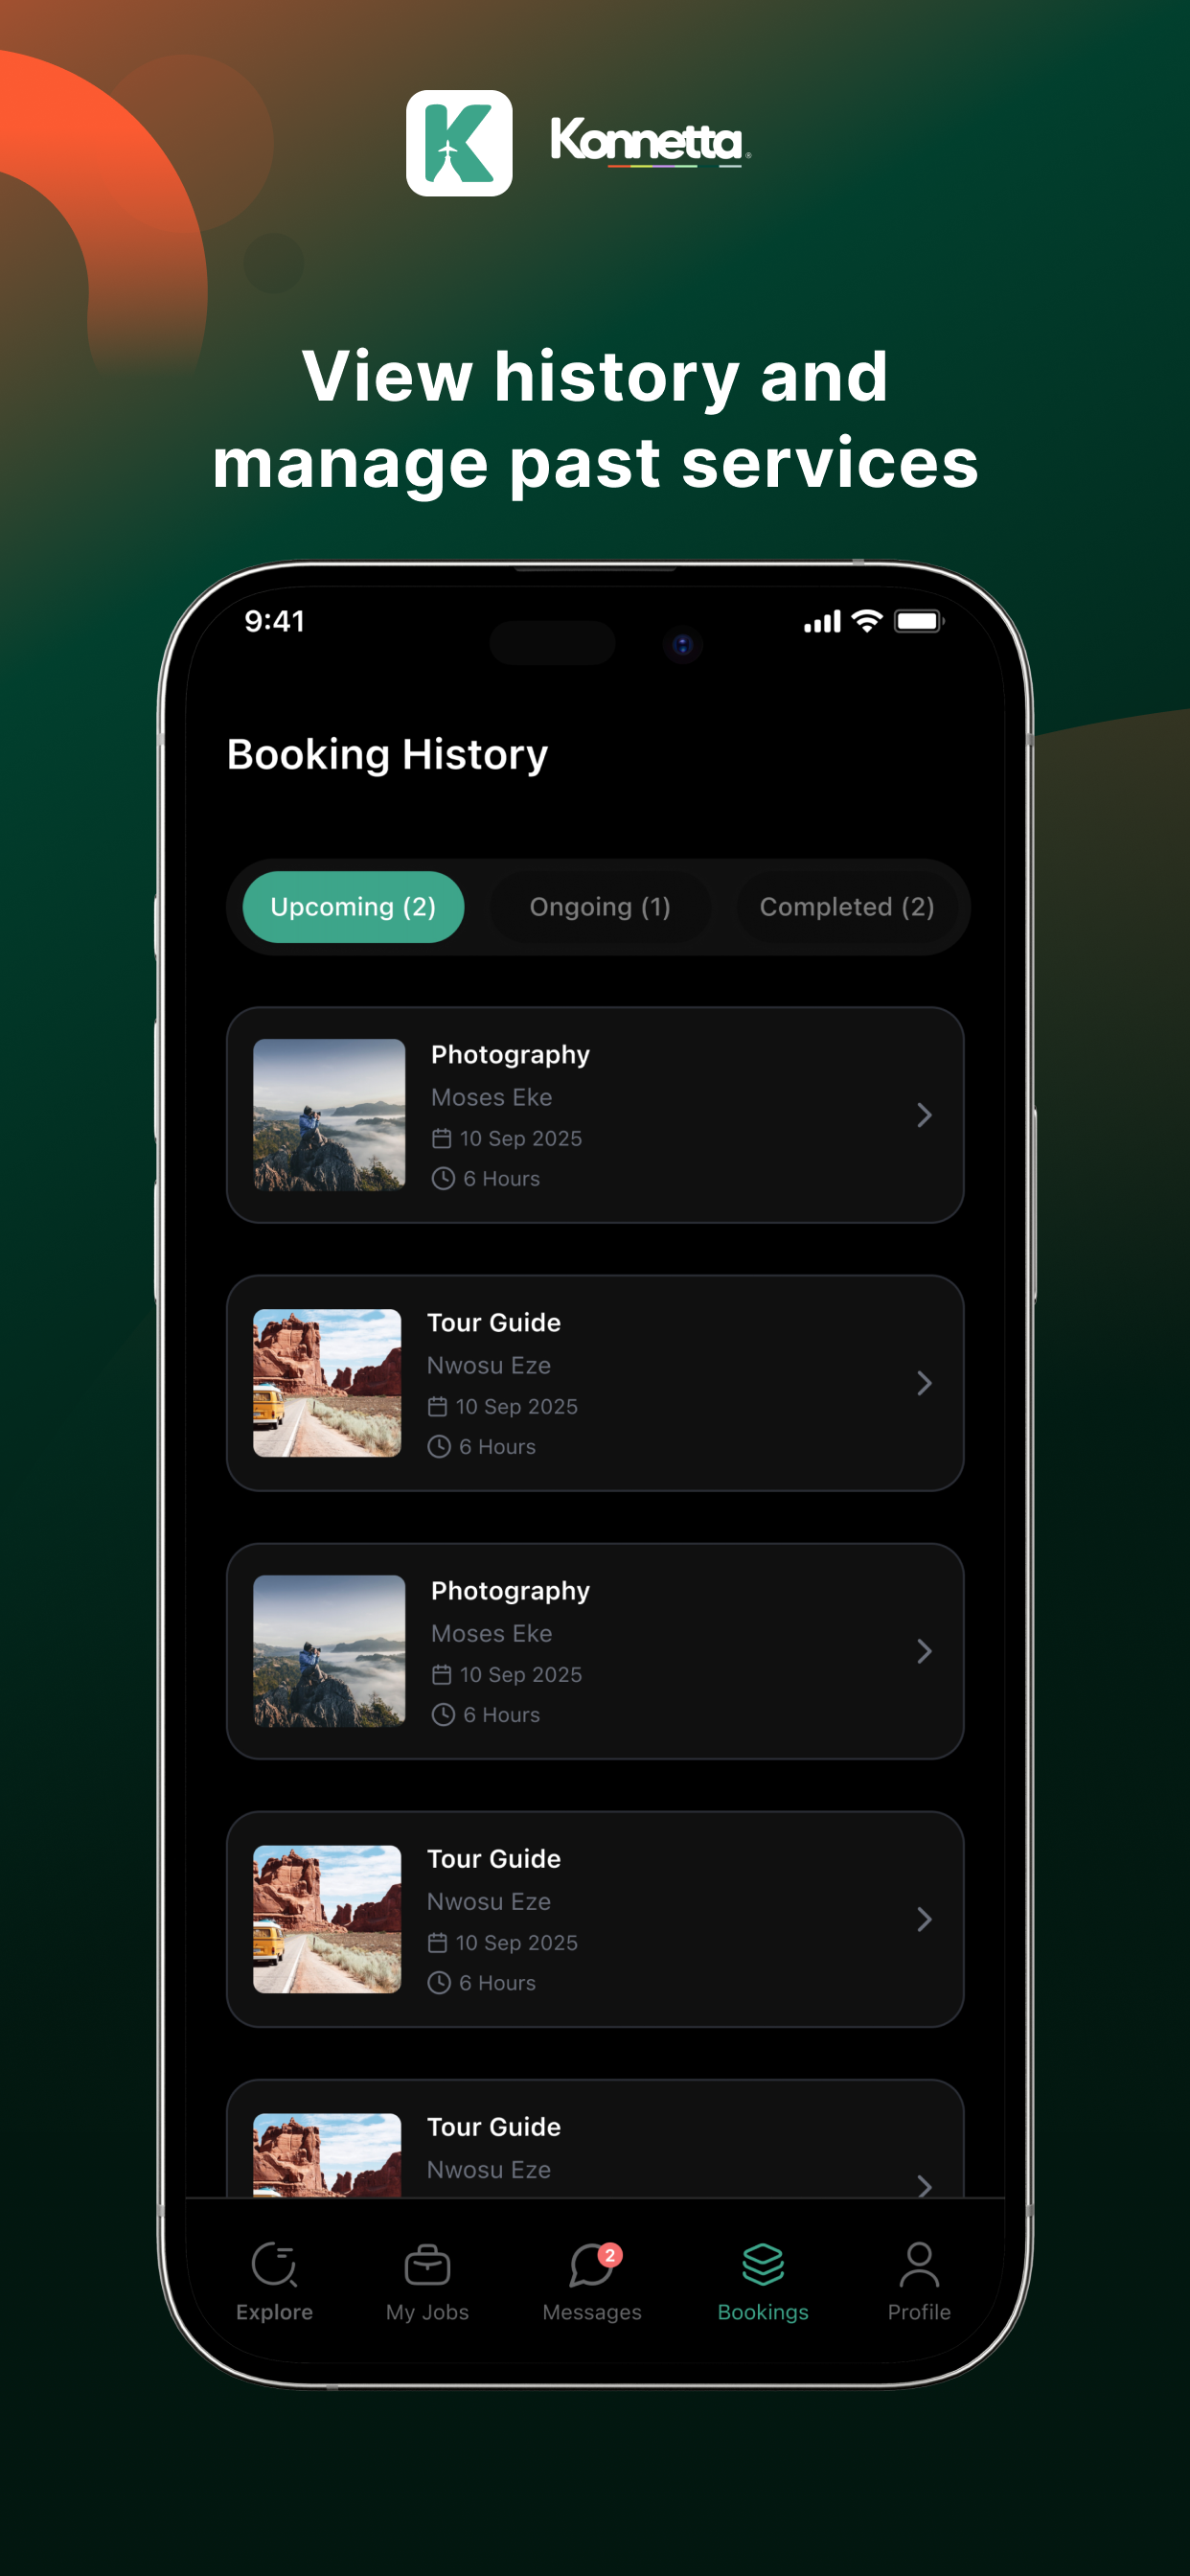Click the 9:41 status bar time
The height and width of the screenshot is (2576, 1190).
[274, 621]
